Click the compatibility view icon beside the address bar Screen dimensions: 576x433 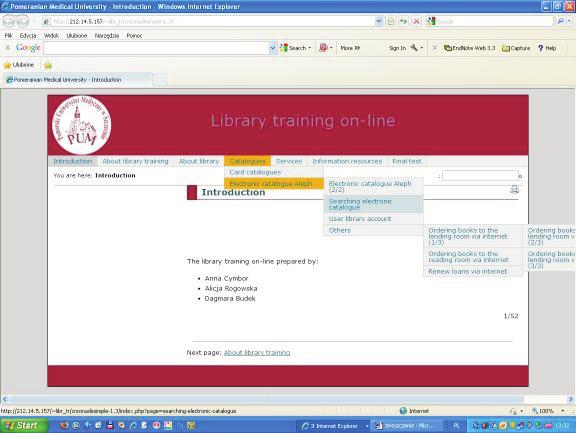[x=391, y=21]
